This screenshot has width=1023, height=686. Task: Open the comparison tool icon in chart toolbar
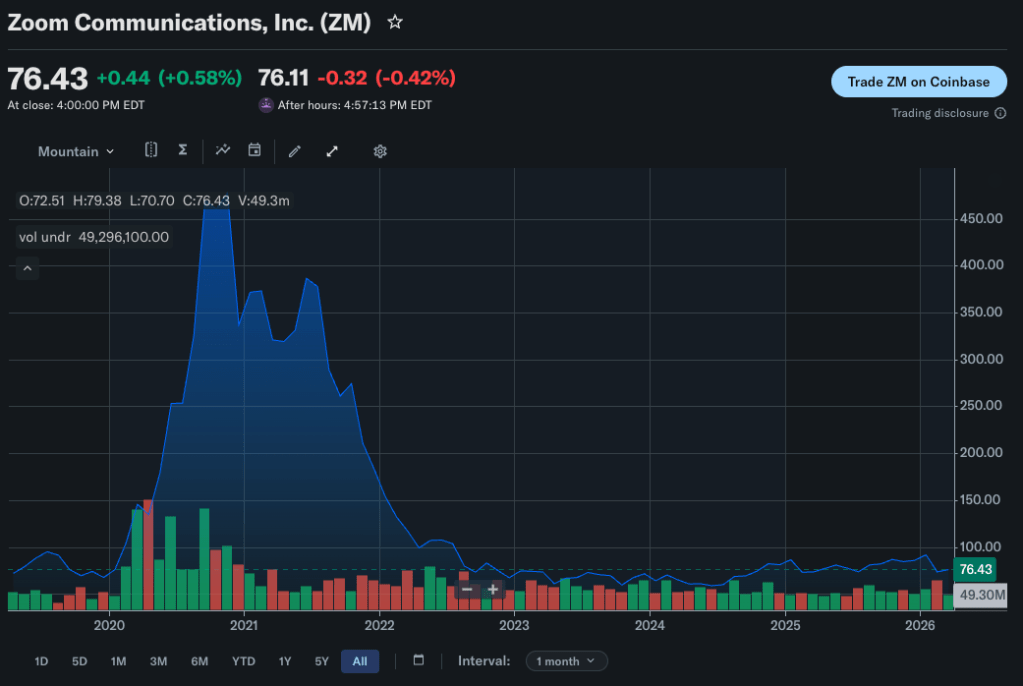click(151, 150)
